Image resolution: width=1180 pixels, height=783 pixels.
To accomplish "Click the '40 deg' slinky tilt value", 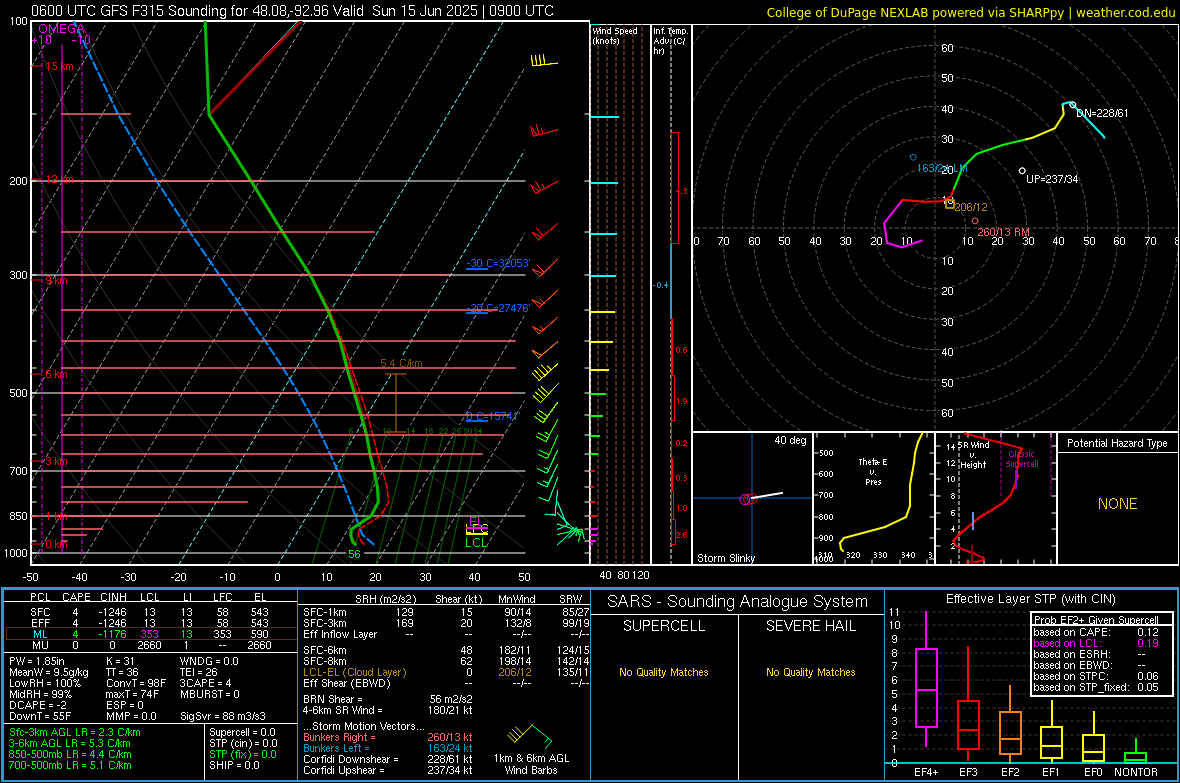I will pos(790,440).
